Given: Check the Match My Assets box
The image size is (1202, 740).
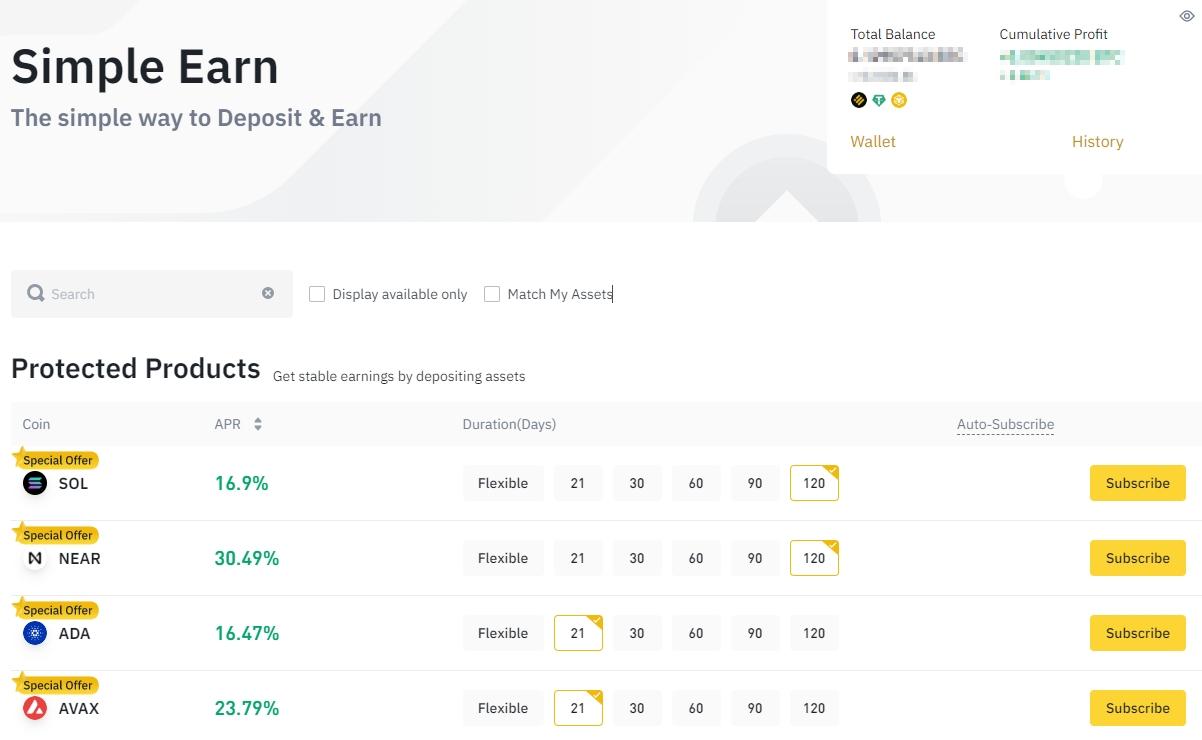Looking at the screenshot, I should click(492, 294).
